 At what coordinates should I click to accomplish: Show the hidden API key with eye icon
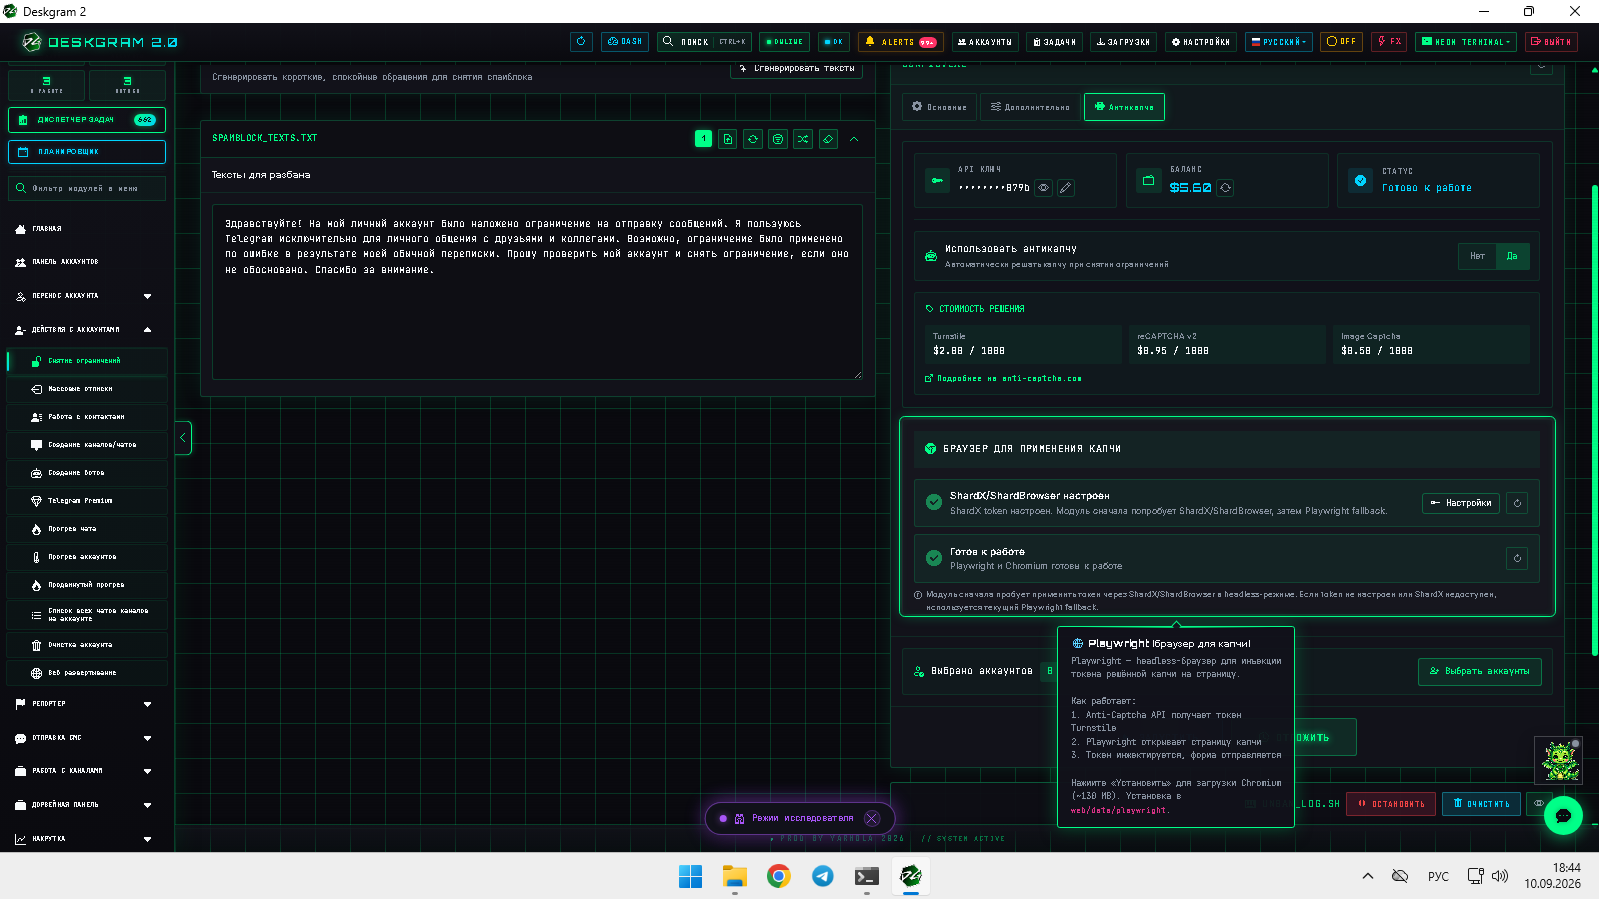click(x=1043, y=188)
